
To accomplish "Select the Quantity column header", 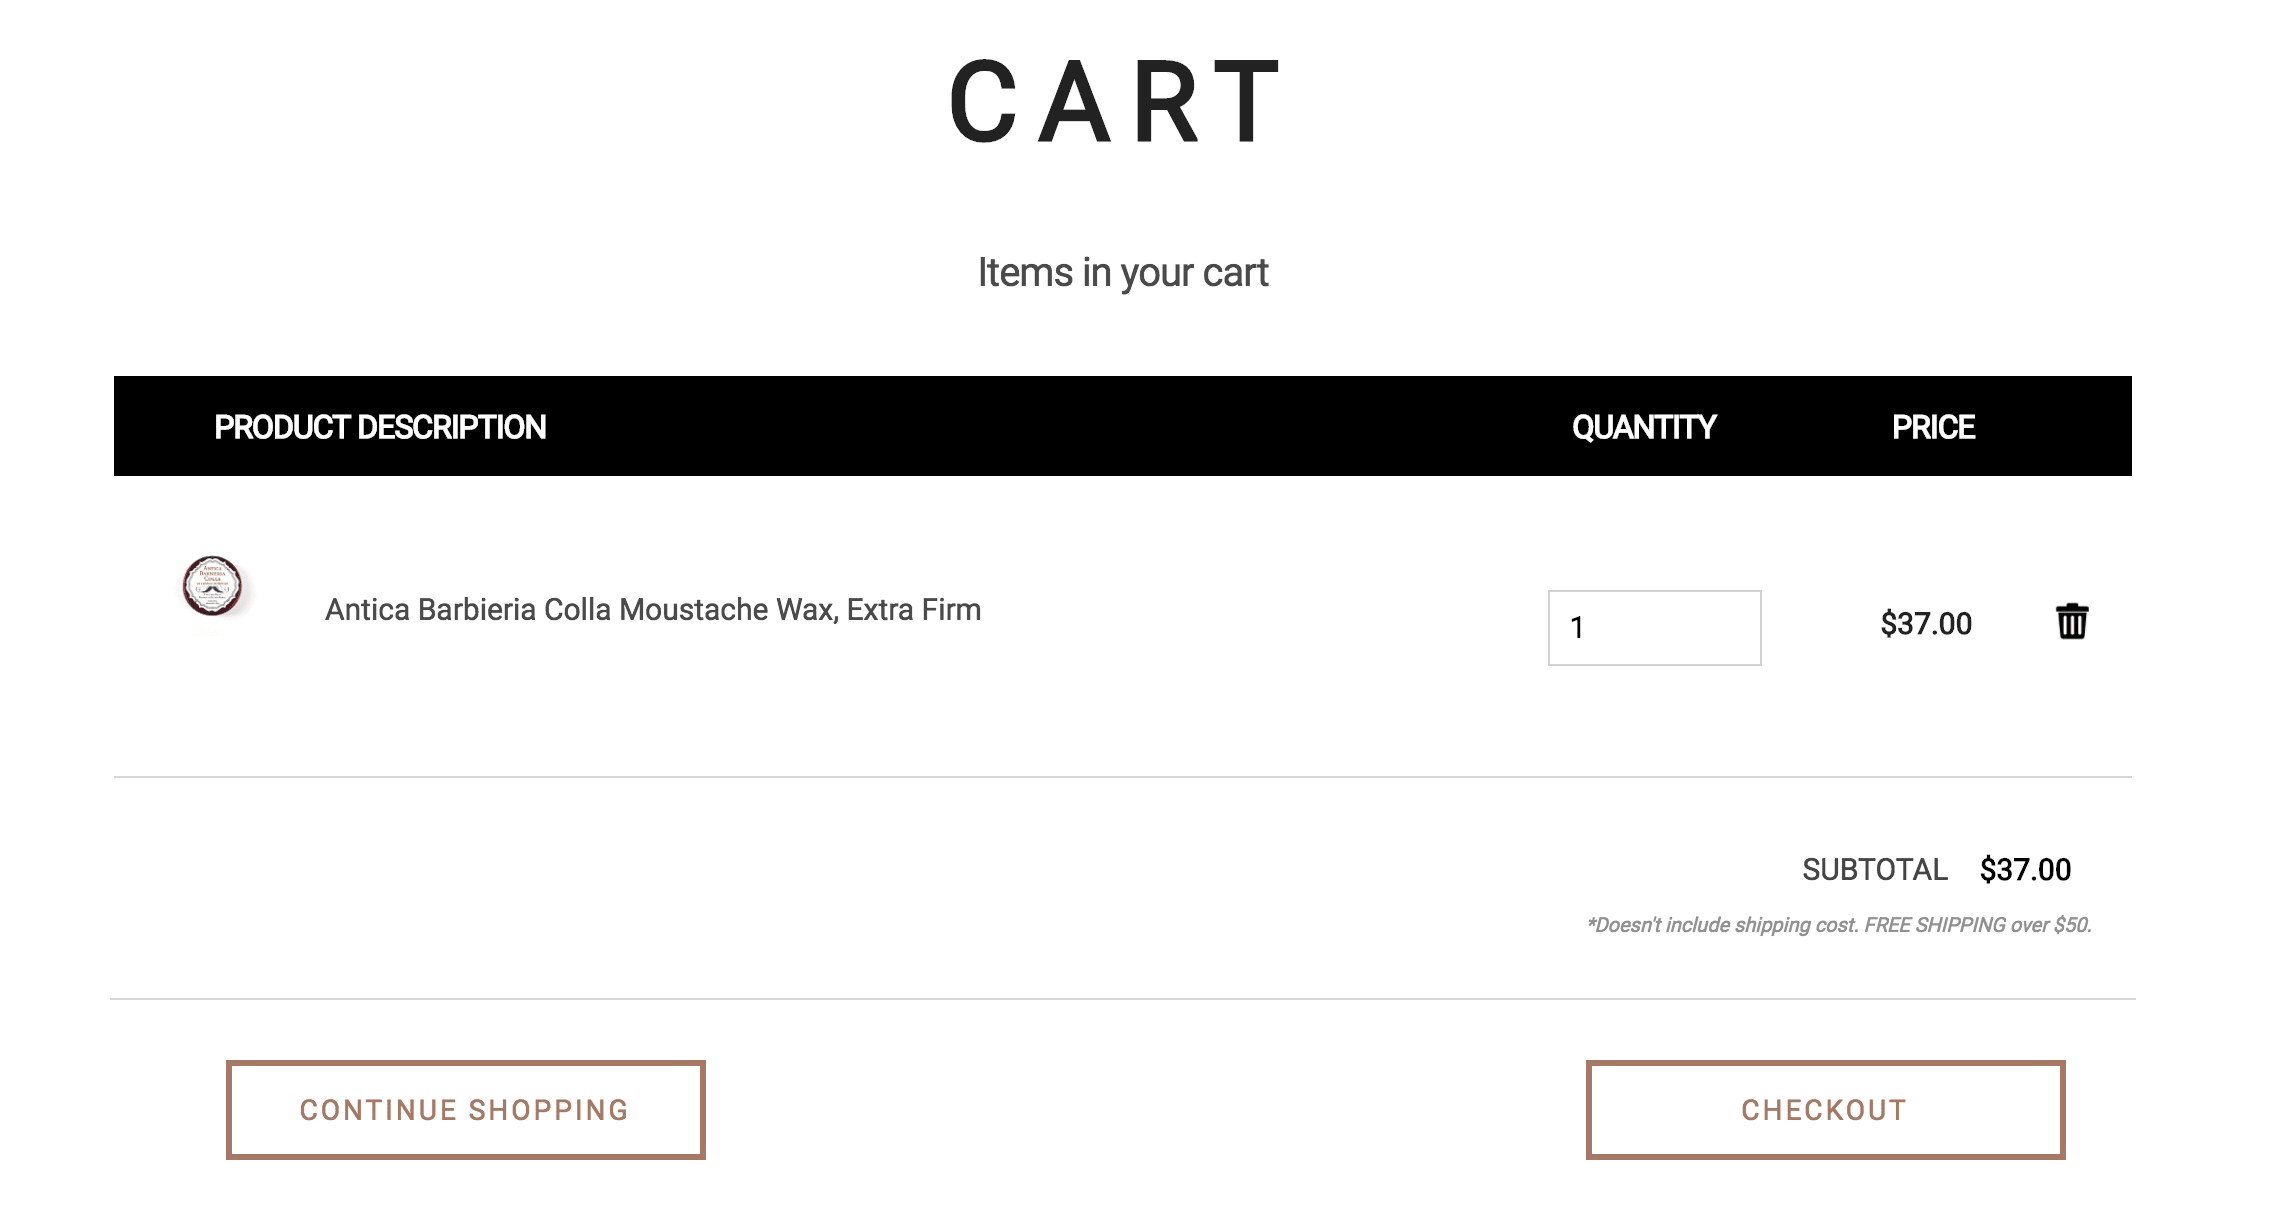I will 1643,427.
